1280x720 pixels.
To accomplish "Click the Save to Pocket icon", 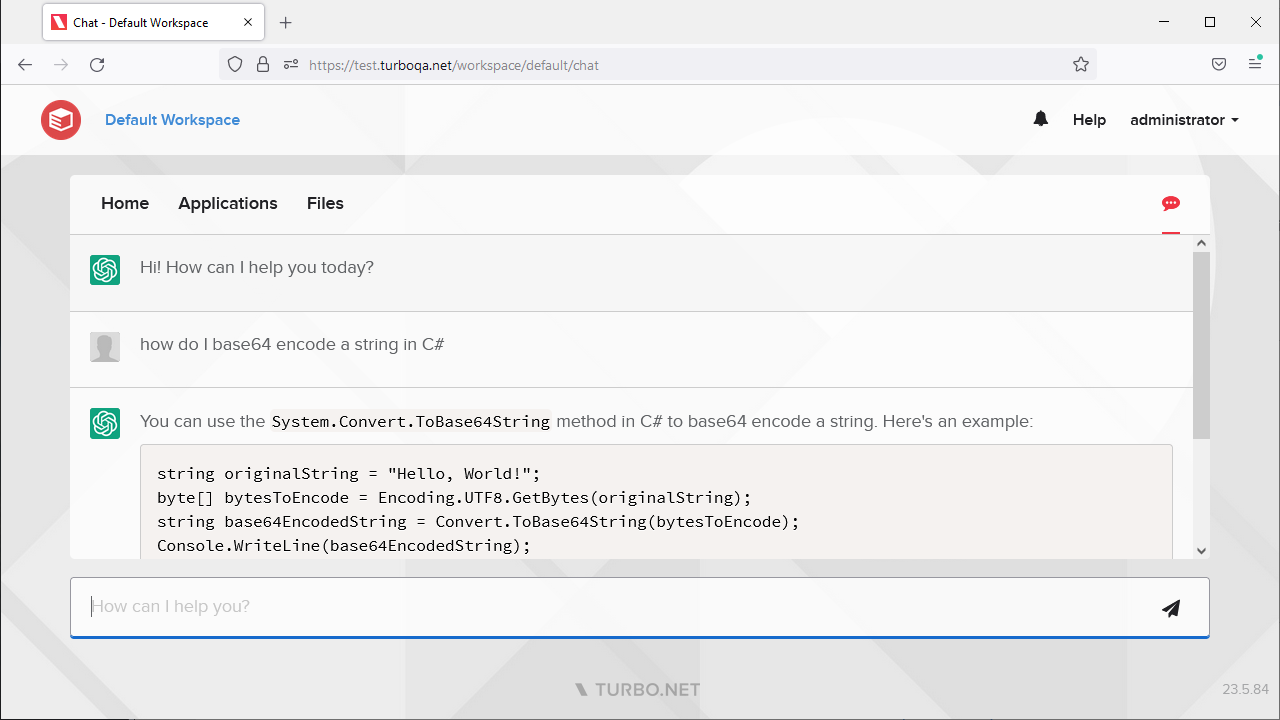I will tap(1219, 65).
